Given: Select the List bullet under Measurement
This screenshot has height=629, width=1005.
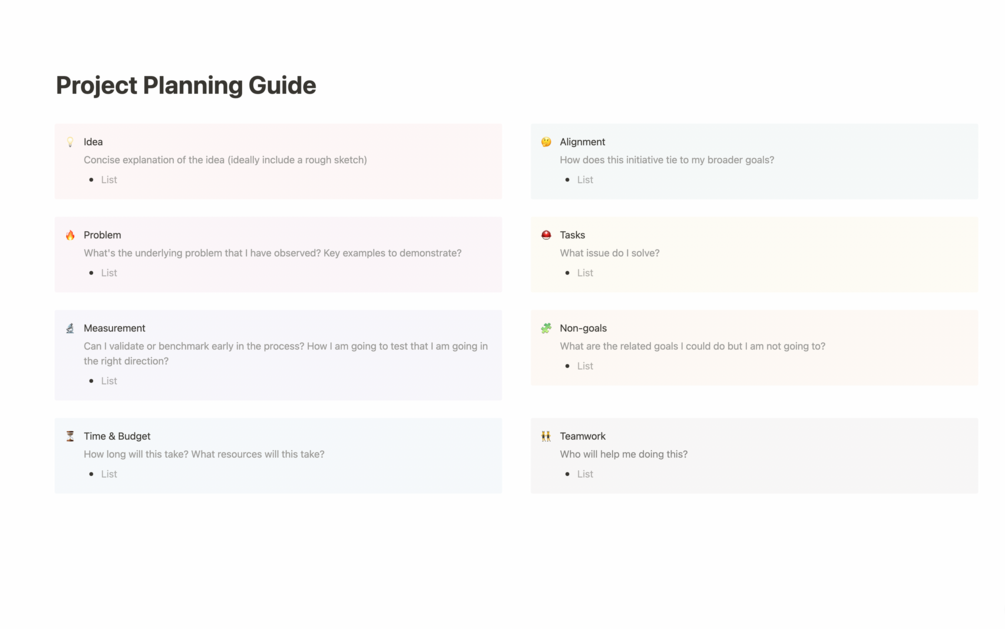Looking at the screenshot, I should pos(109,381).
